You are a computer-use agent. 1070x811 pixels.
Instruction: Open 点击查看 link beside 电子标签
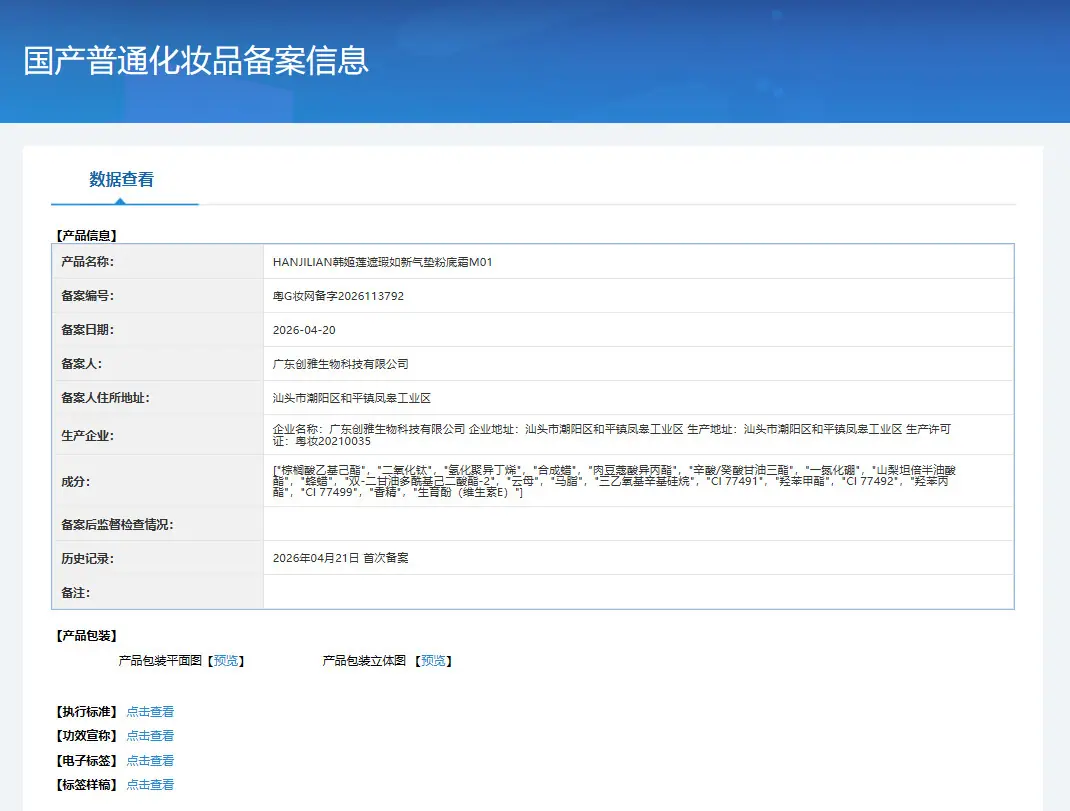click(x=150, y=760)
